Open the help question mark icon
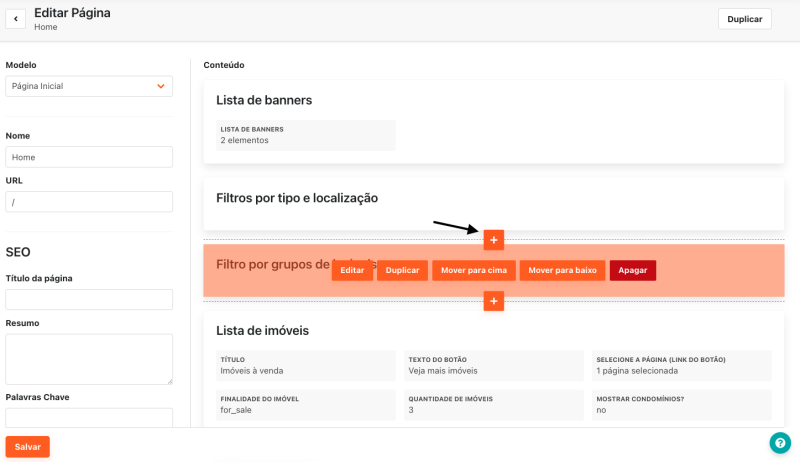The height and width of the screenshot is (462, 800). pos(780,443)
